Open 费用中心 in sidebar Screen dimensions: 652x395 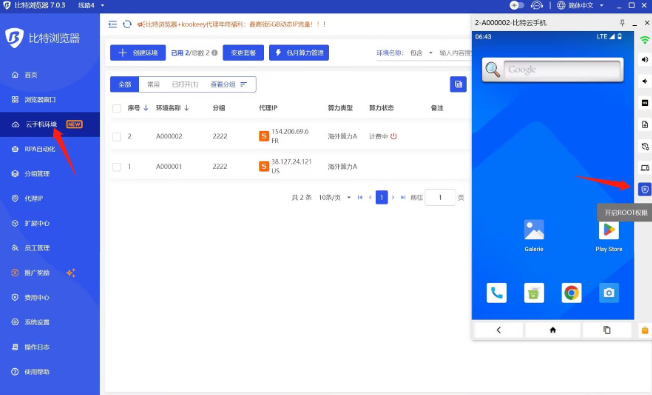click(31, 298)
